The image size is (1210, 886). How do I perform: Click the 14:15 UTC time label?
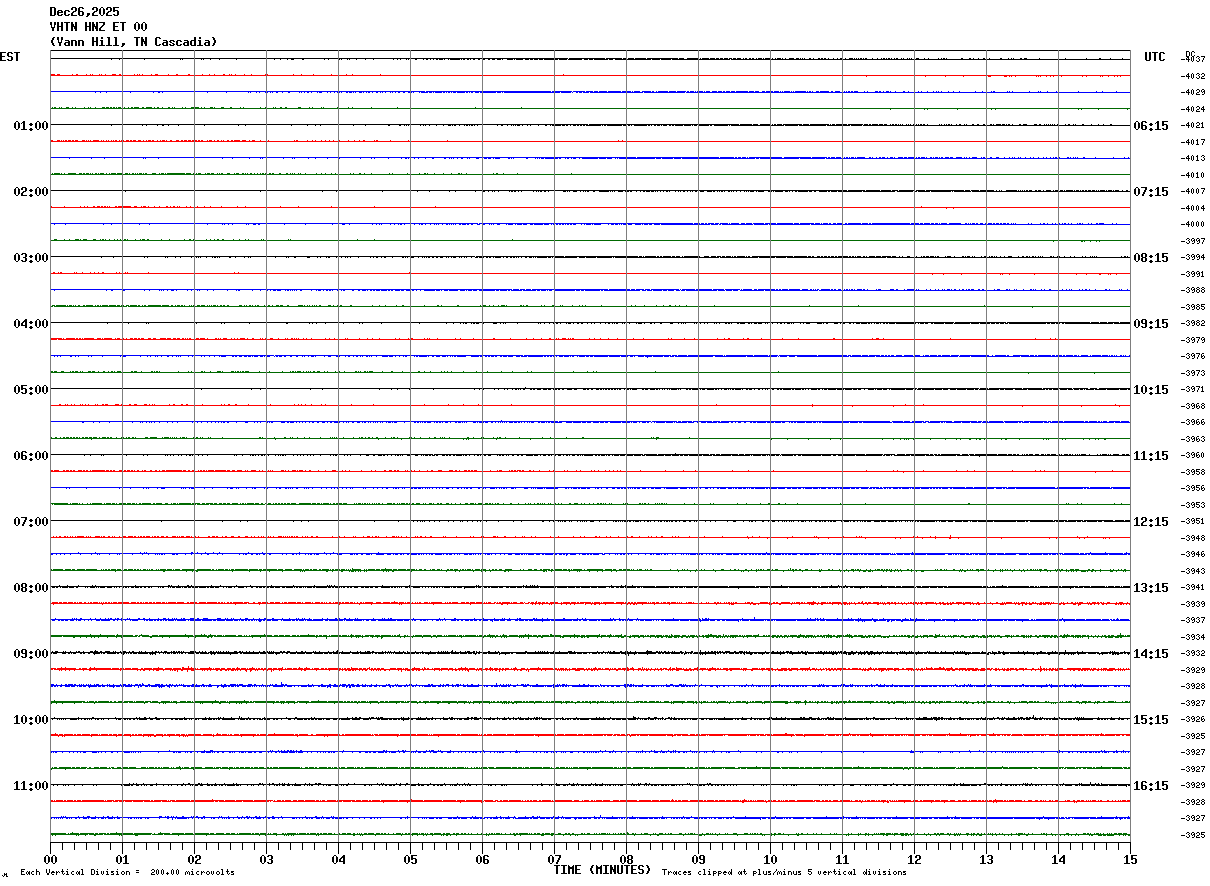(x=1150, y=654)
